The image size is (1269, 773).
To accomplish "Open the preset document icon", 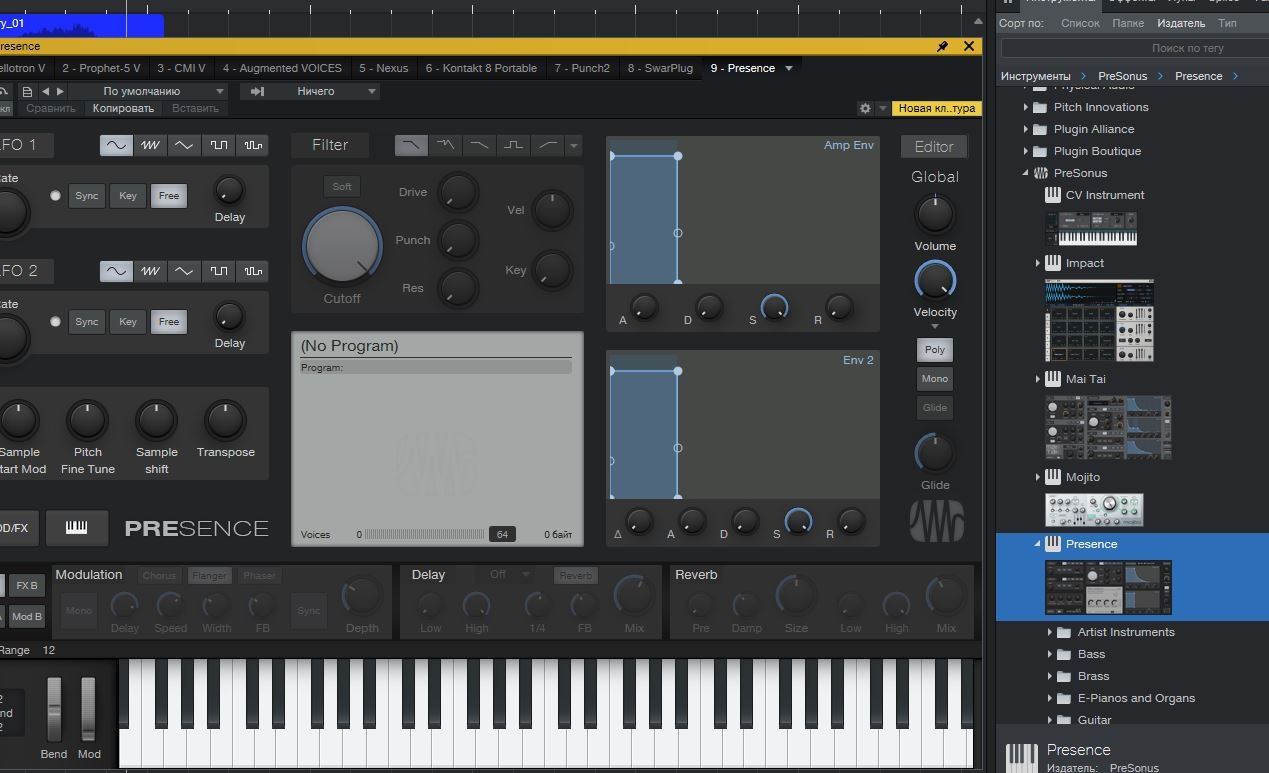I will tap(28, 91).
